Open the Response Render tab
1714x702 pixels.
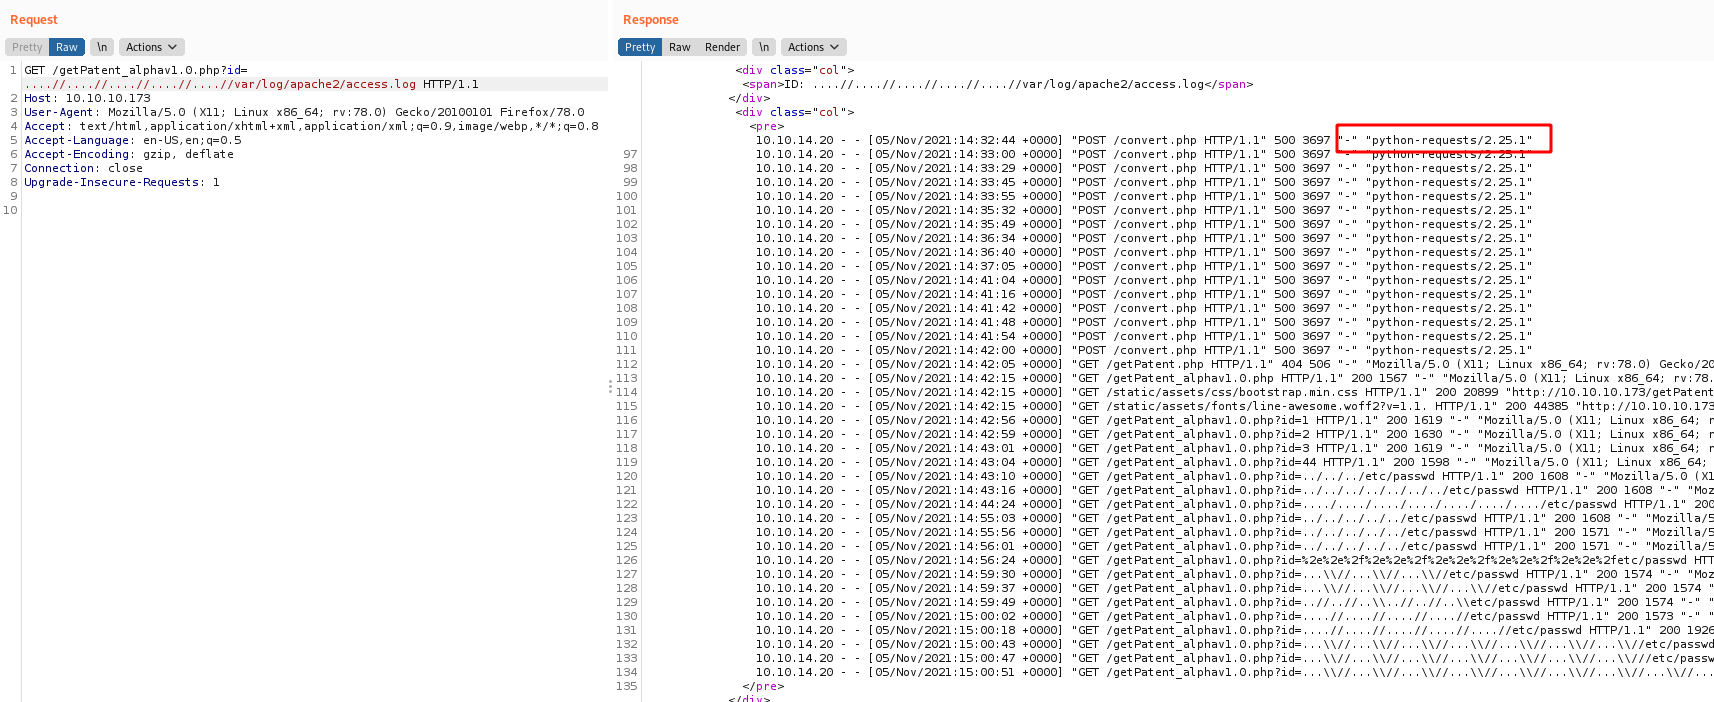(x=722, y=47)
